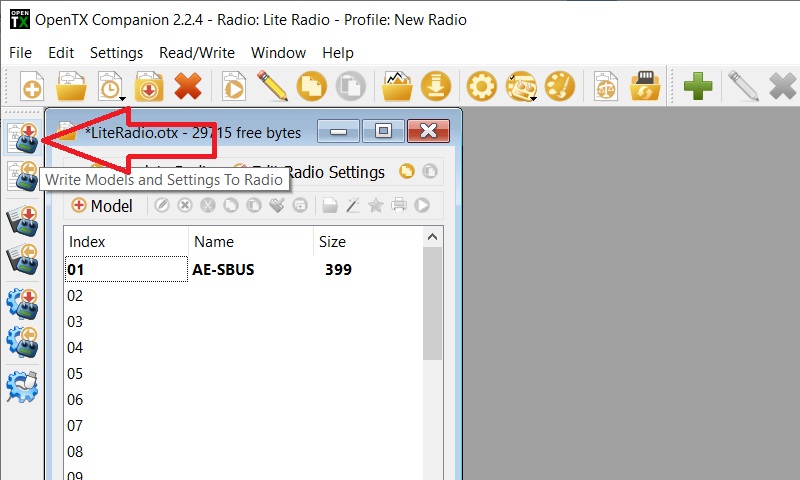Image resolution: width=800 pixels, height=480 pixels.
Task: Click the cut model scissors icon
Action: click(208, 206)
